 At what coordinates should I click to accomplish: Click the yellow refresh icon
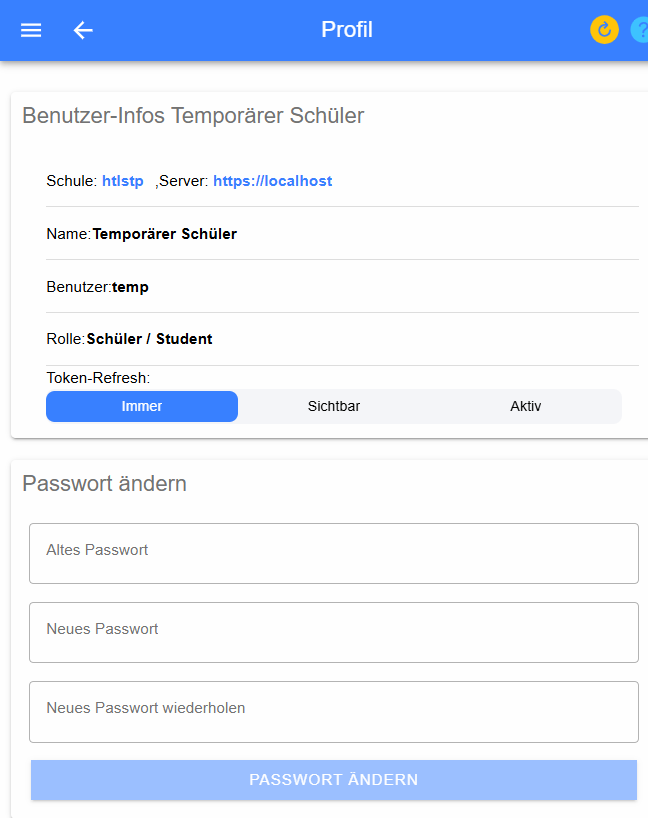(604, 30)
